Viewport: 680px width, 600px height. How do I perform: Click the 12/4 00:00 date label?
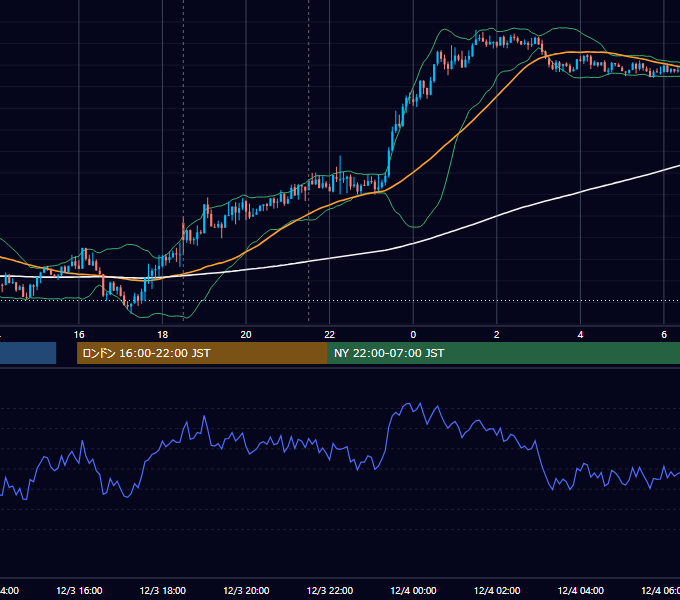point(413,591)
